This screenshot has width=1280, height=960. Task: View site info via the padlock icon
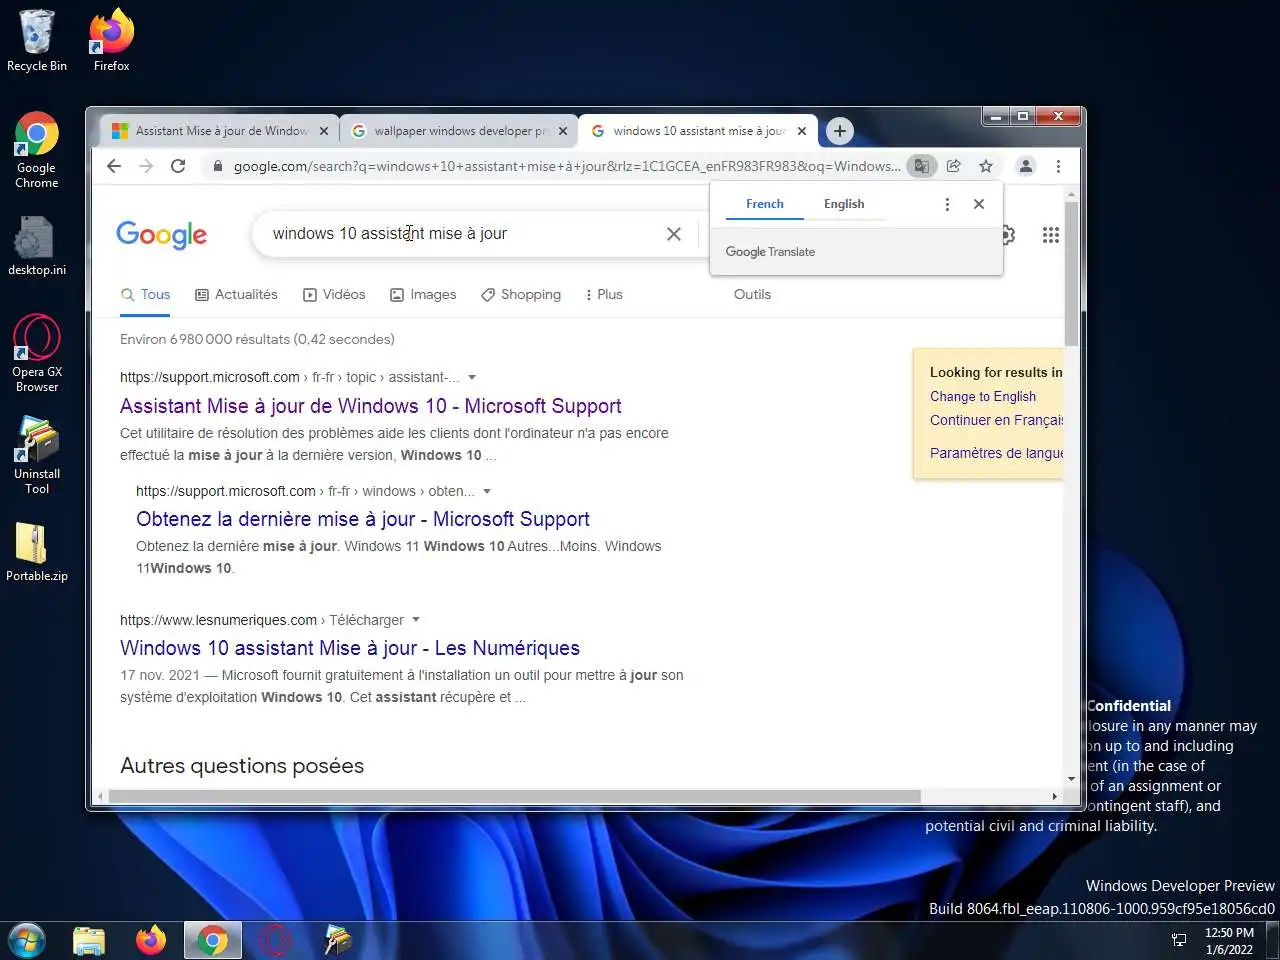217,166
